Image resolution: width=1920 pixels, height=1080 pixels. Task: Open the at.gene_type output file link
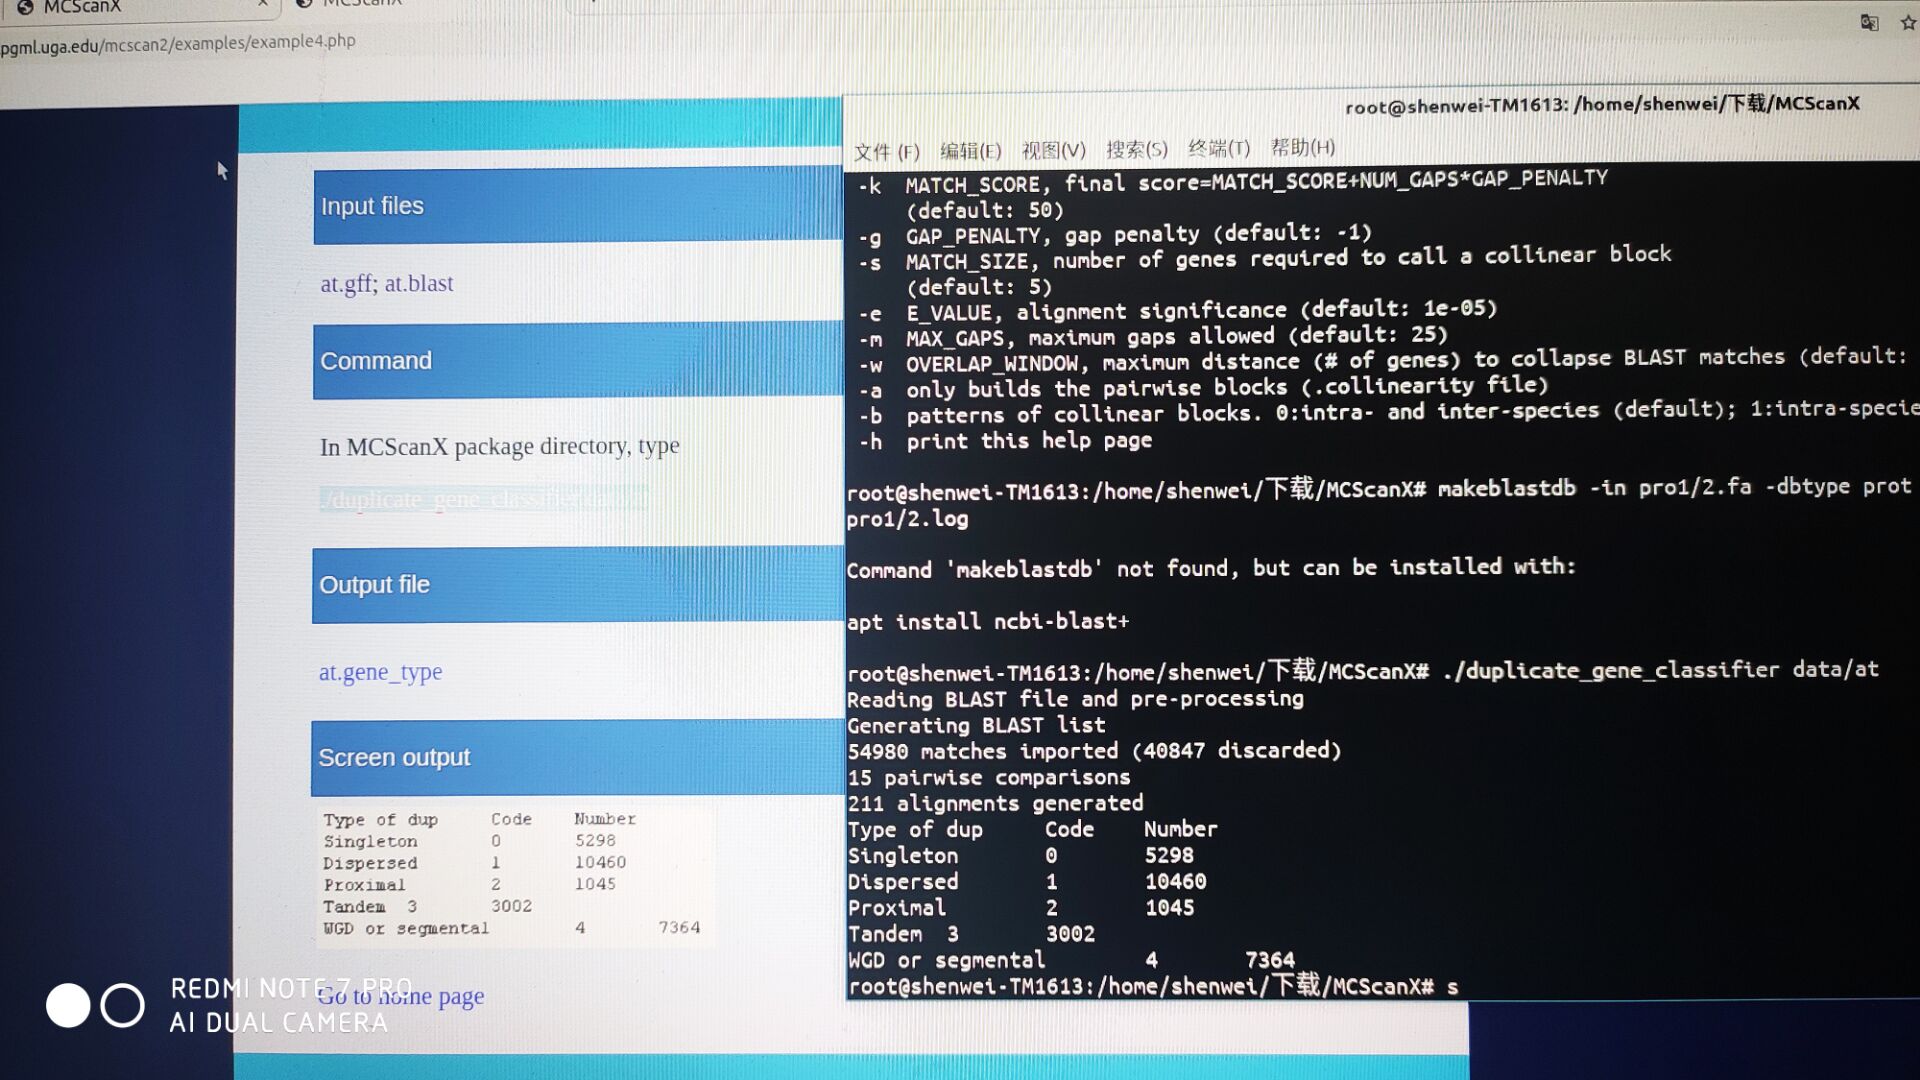click(380, 672)
